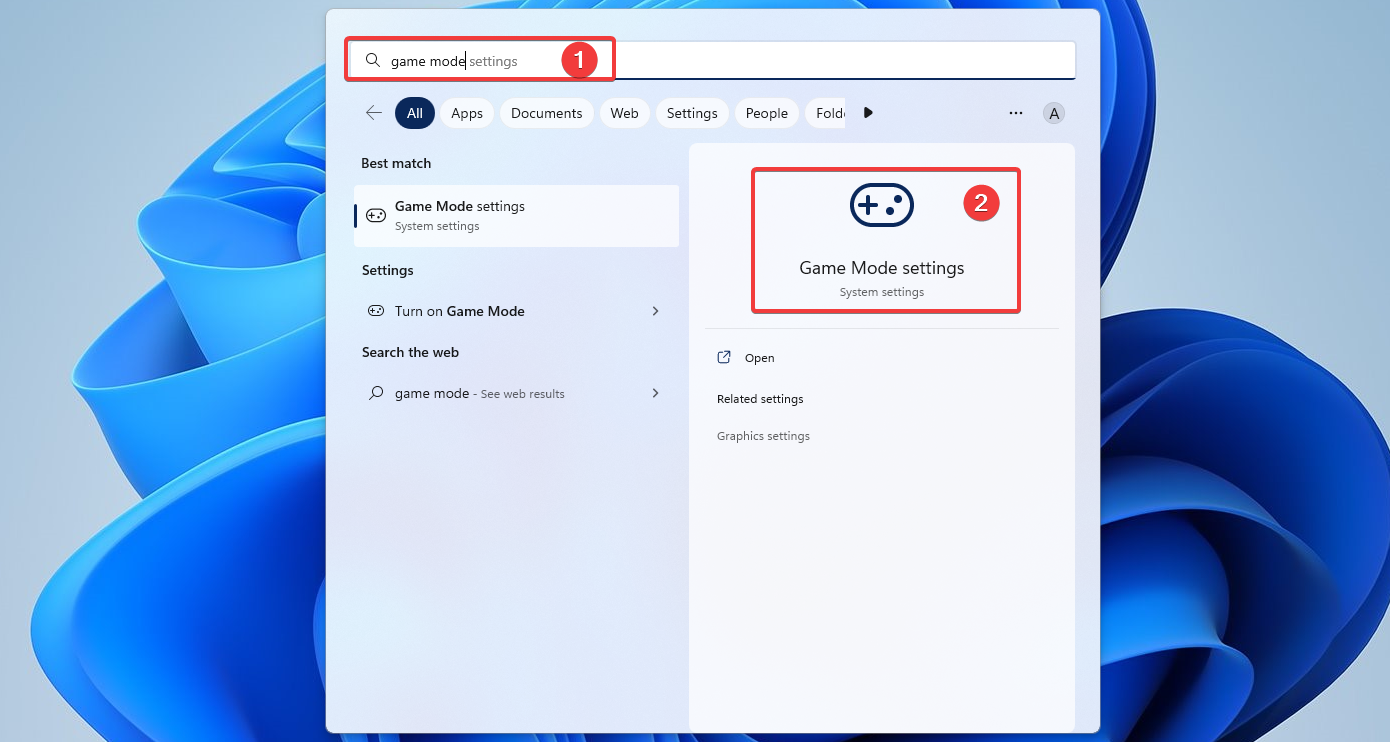Screen dimensions: 1390x742
Task: Click the magnifier icon beside game mode web result
Action: click(x=376, y=393)
